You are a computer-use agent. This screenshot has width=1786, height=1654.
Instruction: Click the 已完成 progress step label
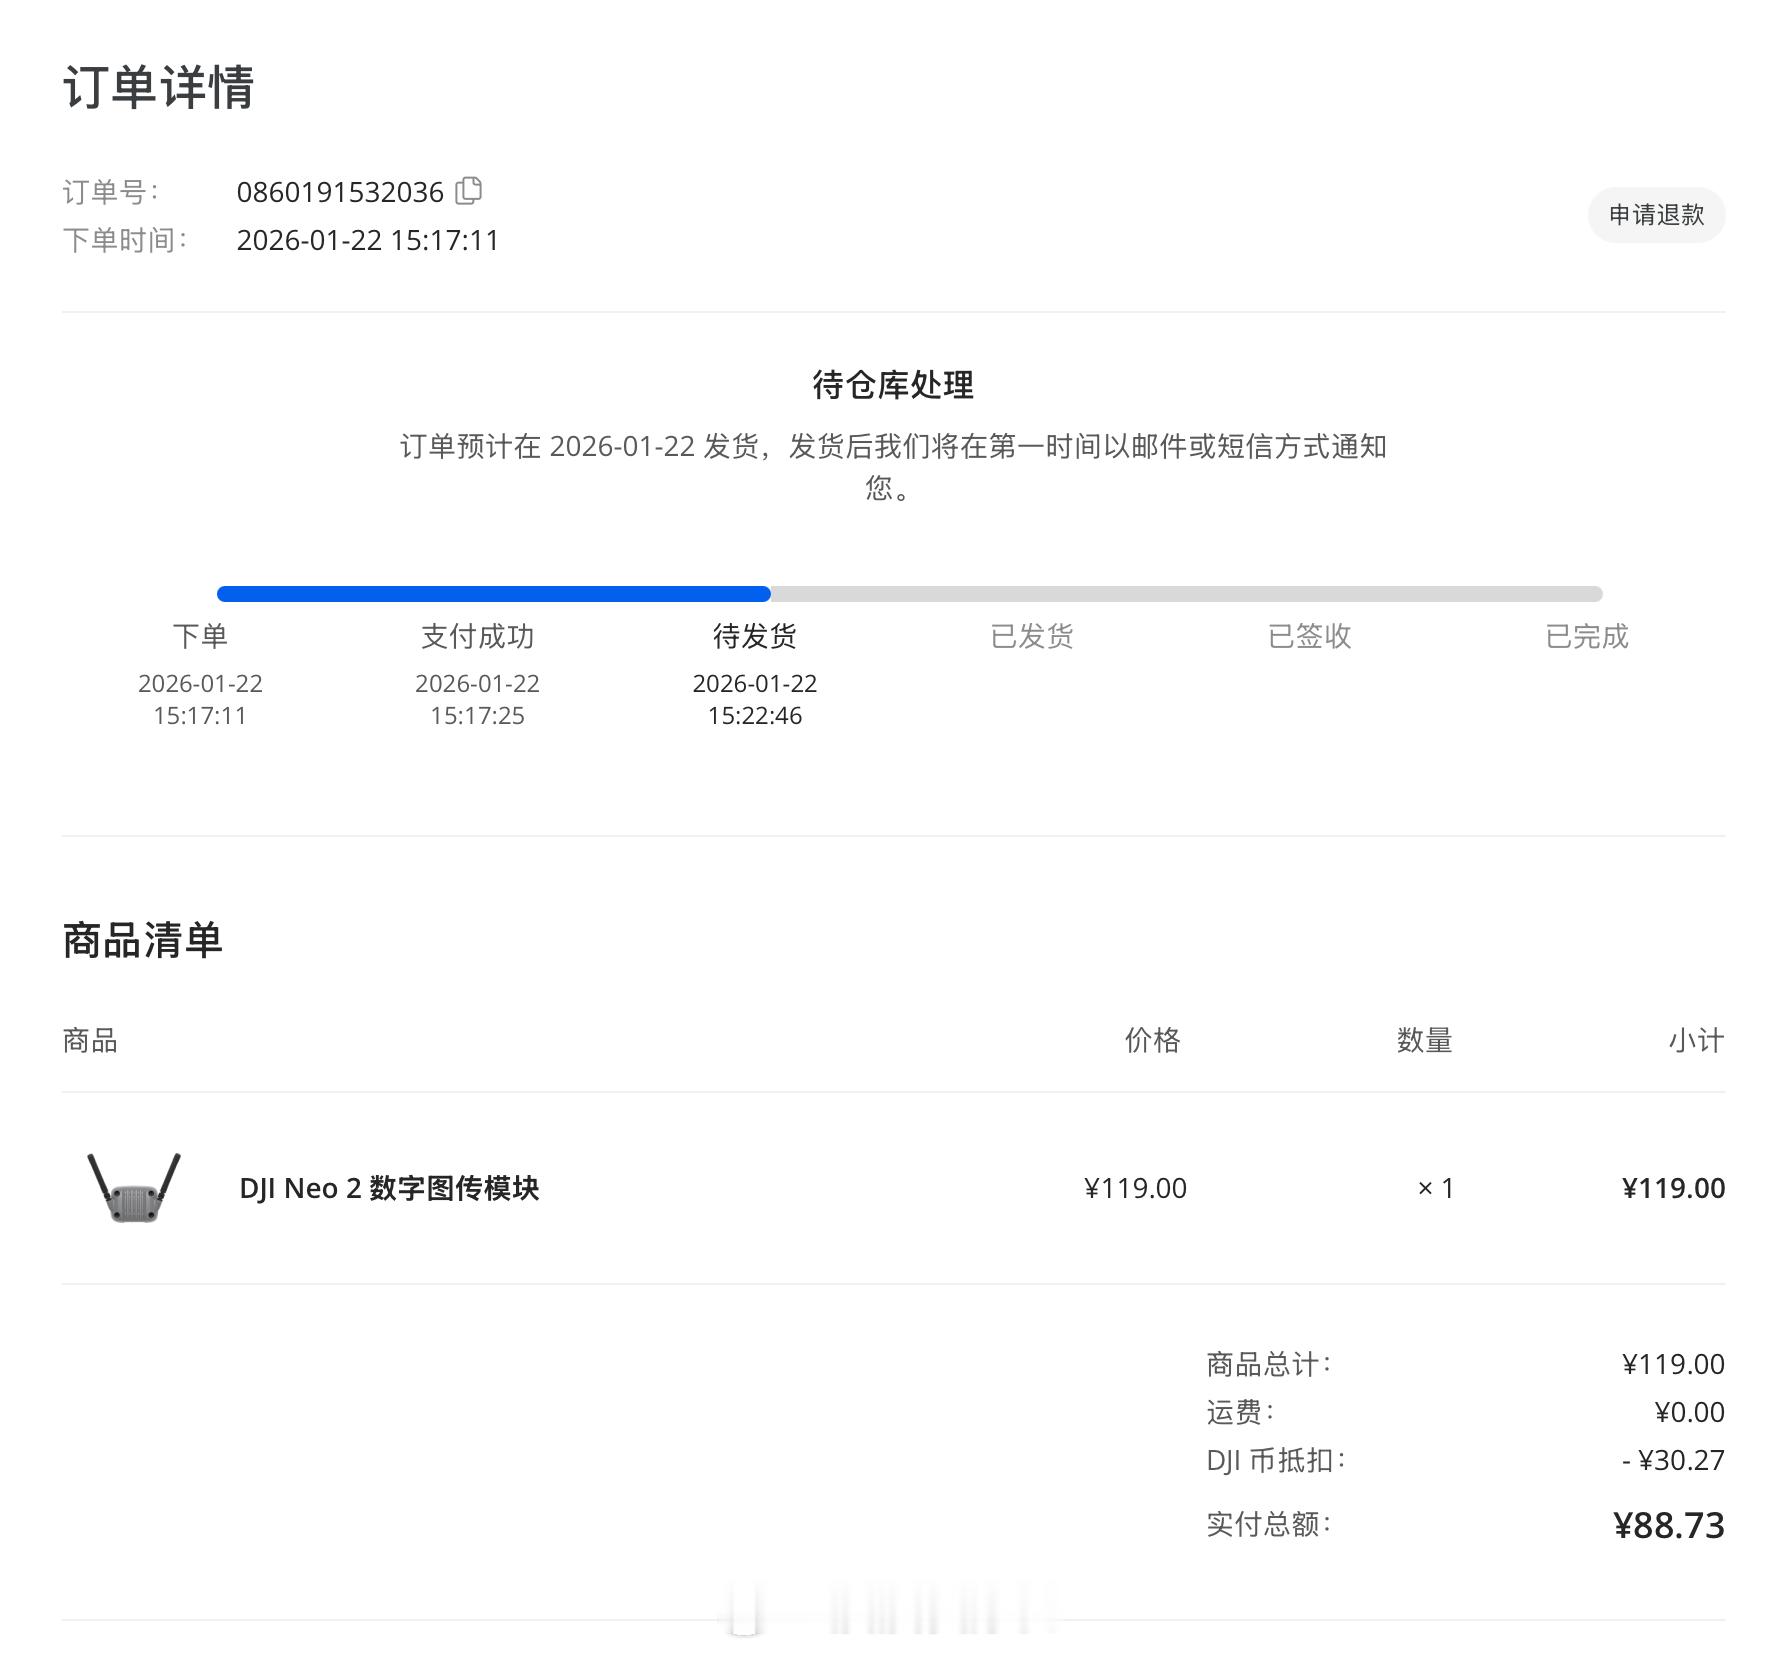[1587, 636]
